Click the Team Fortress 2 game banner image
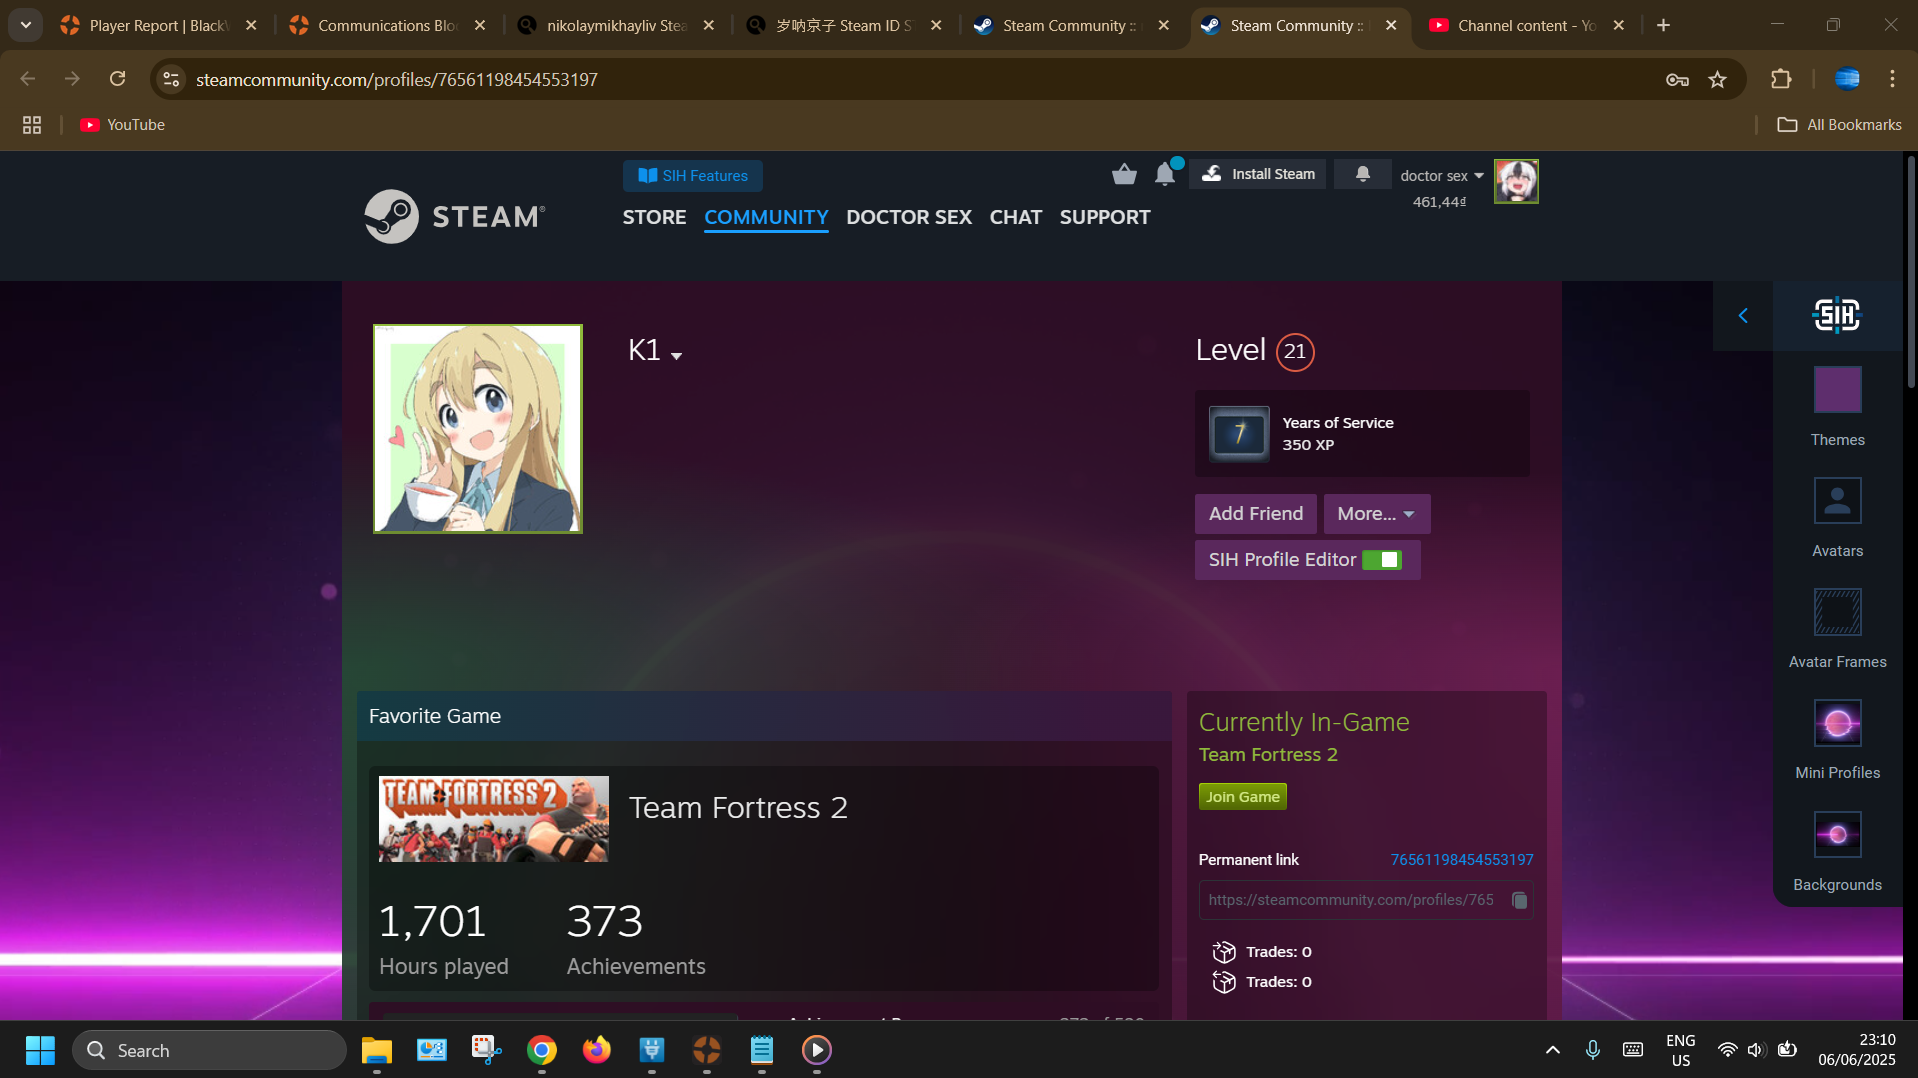 493,819
